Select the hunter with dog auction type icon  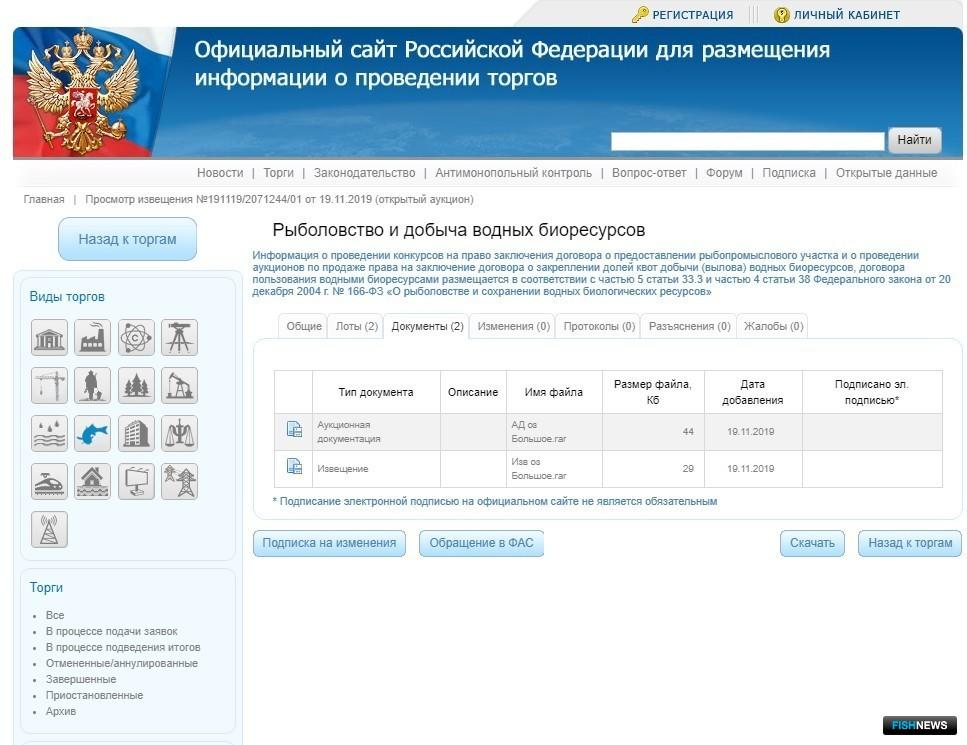tap(93, 385)
